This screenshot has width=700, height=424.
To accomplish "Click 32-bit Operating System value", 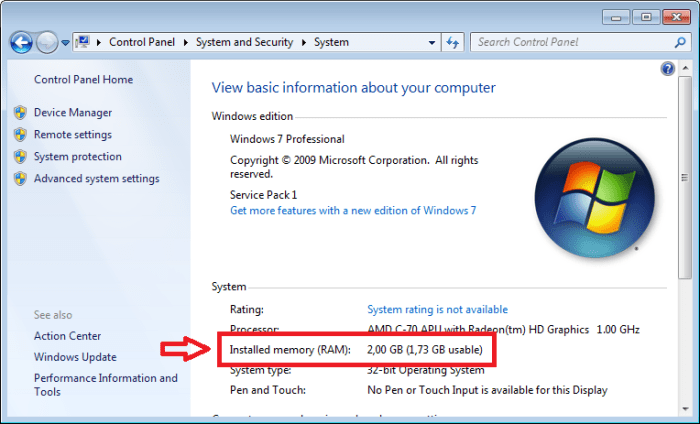I will click(425, 370).
